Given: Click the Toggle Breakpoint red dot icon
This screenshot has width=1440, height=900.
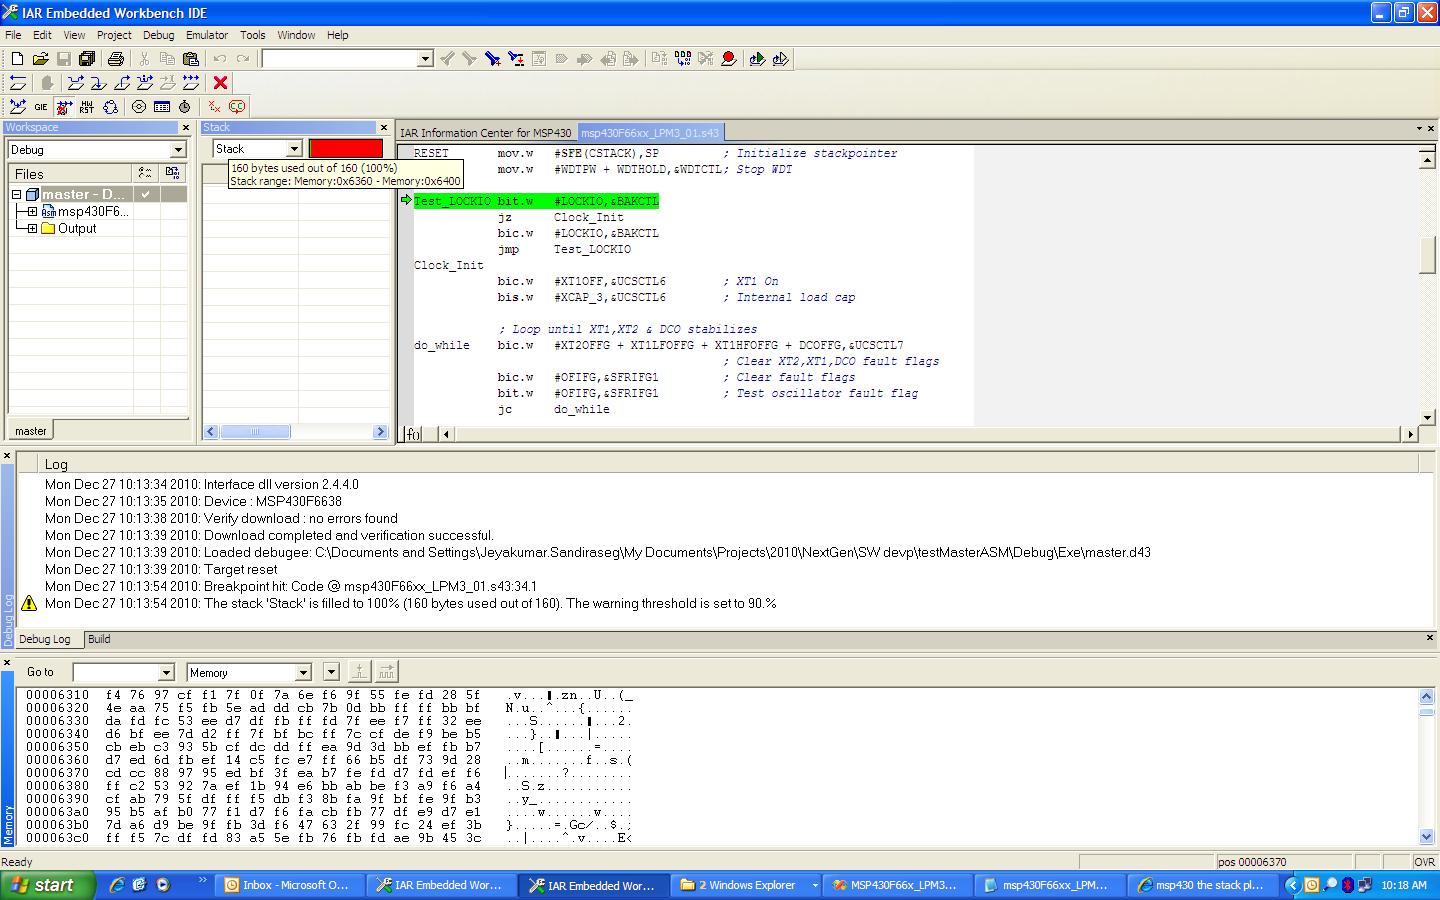Looking at the screenshot, I should coord(729,59).
